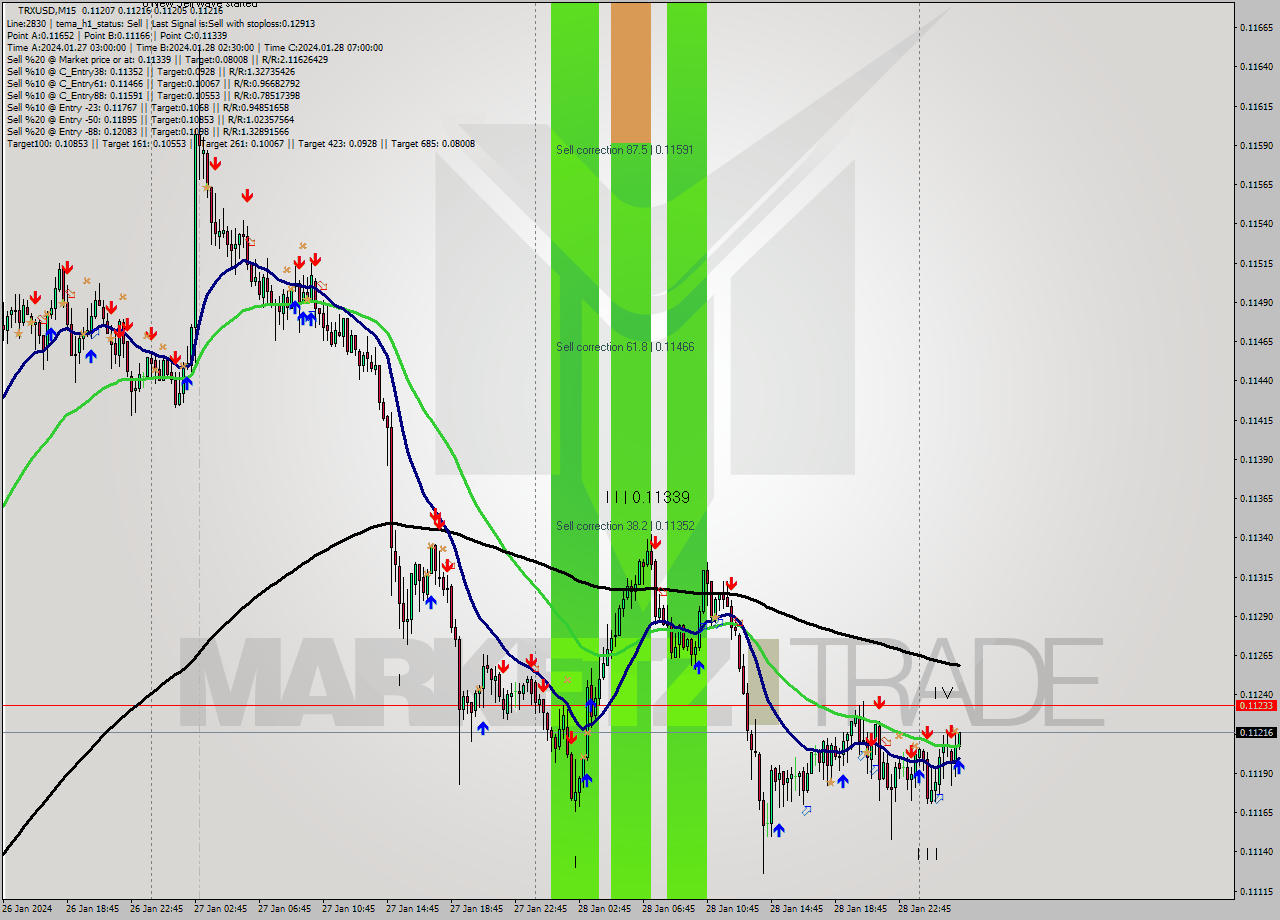The height and width of the screenshot is (920, 1280).
Task: Click the '27 Jan 10:45' time axis label
Action: point(348,909)
